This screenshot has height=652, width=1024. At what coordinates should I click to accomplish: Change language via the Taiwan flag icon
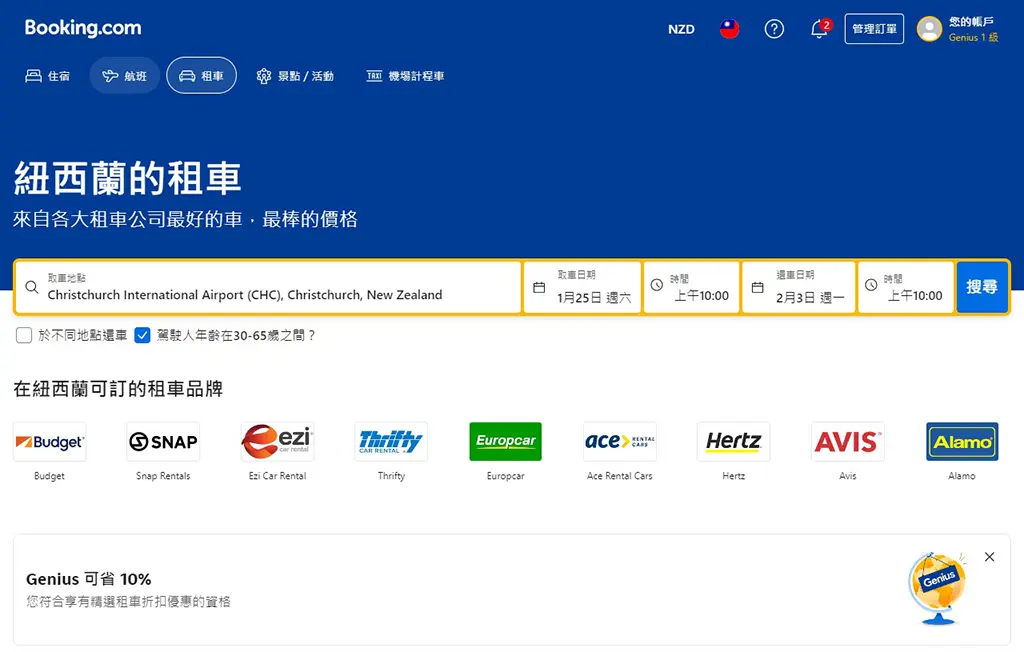[729, 29]
